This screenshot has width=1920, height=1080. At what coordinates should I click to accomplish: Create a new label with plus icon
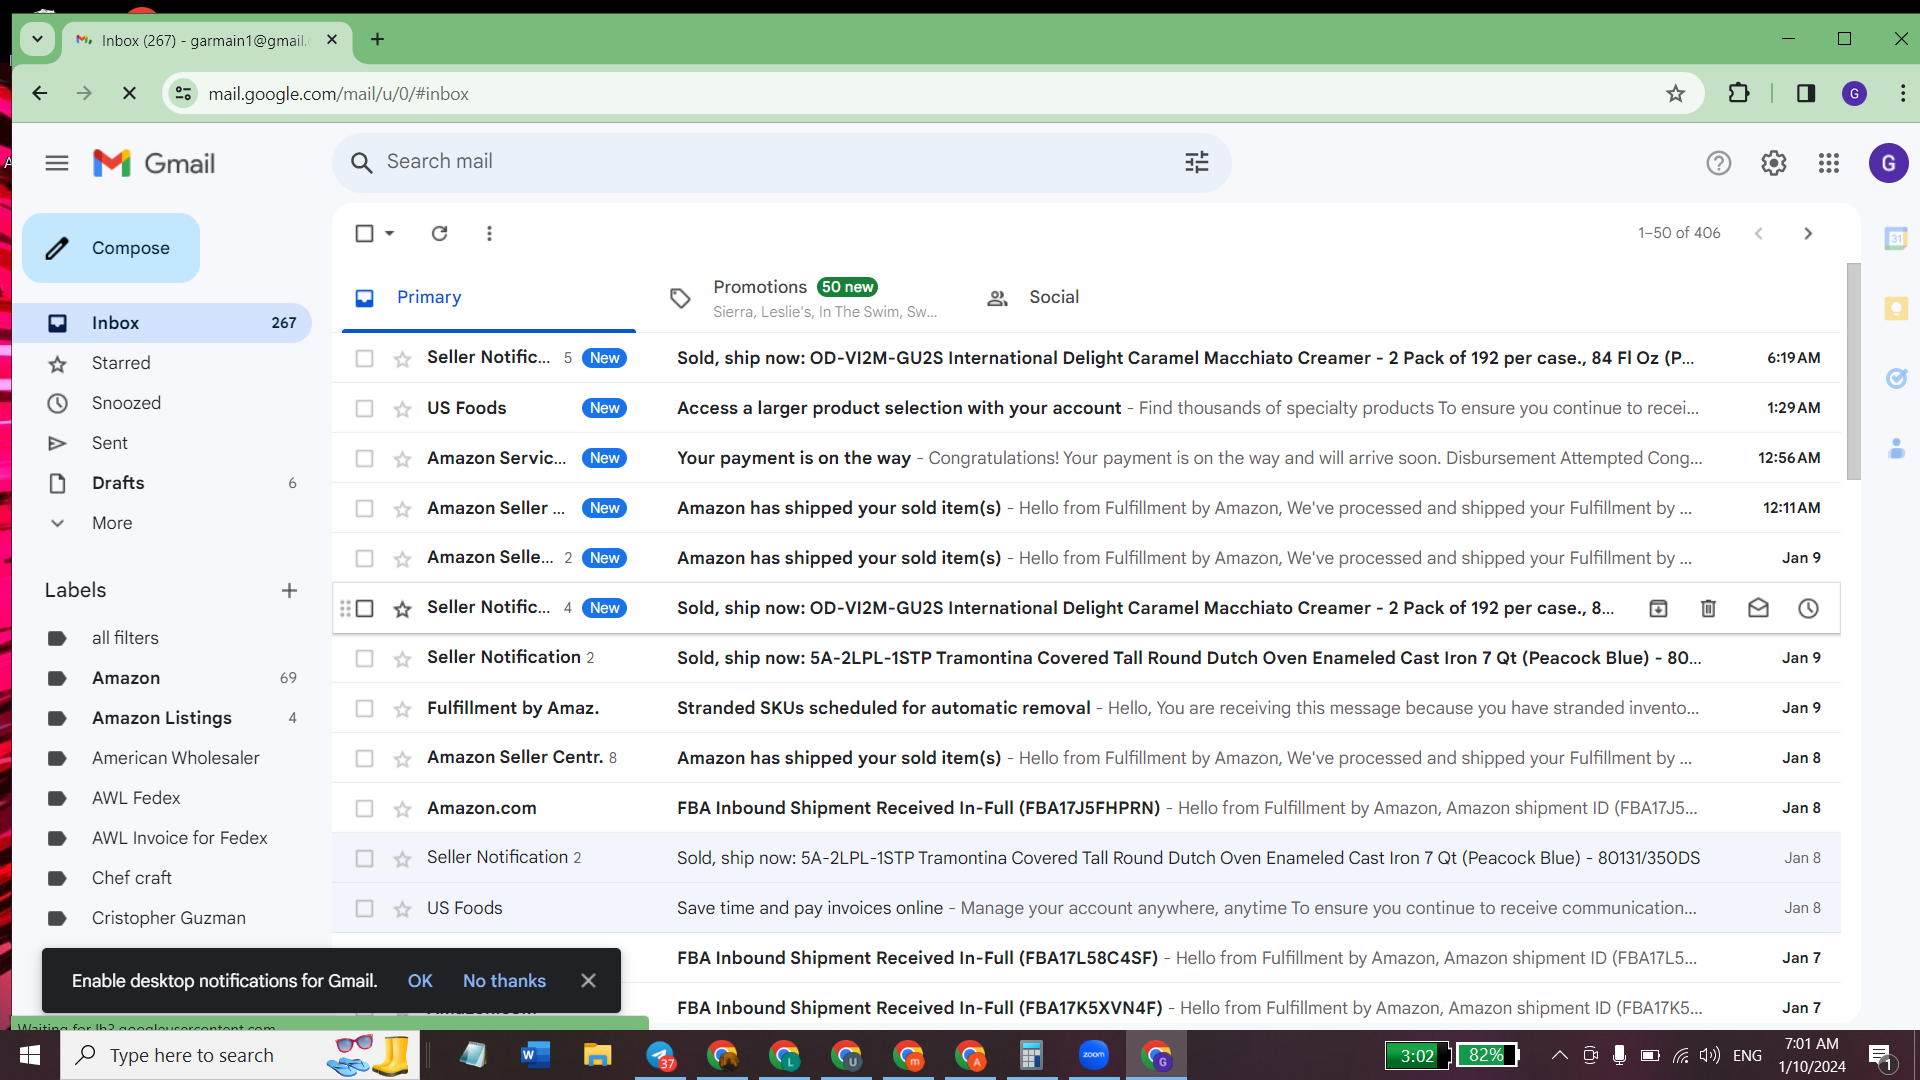point(289,590)
